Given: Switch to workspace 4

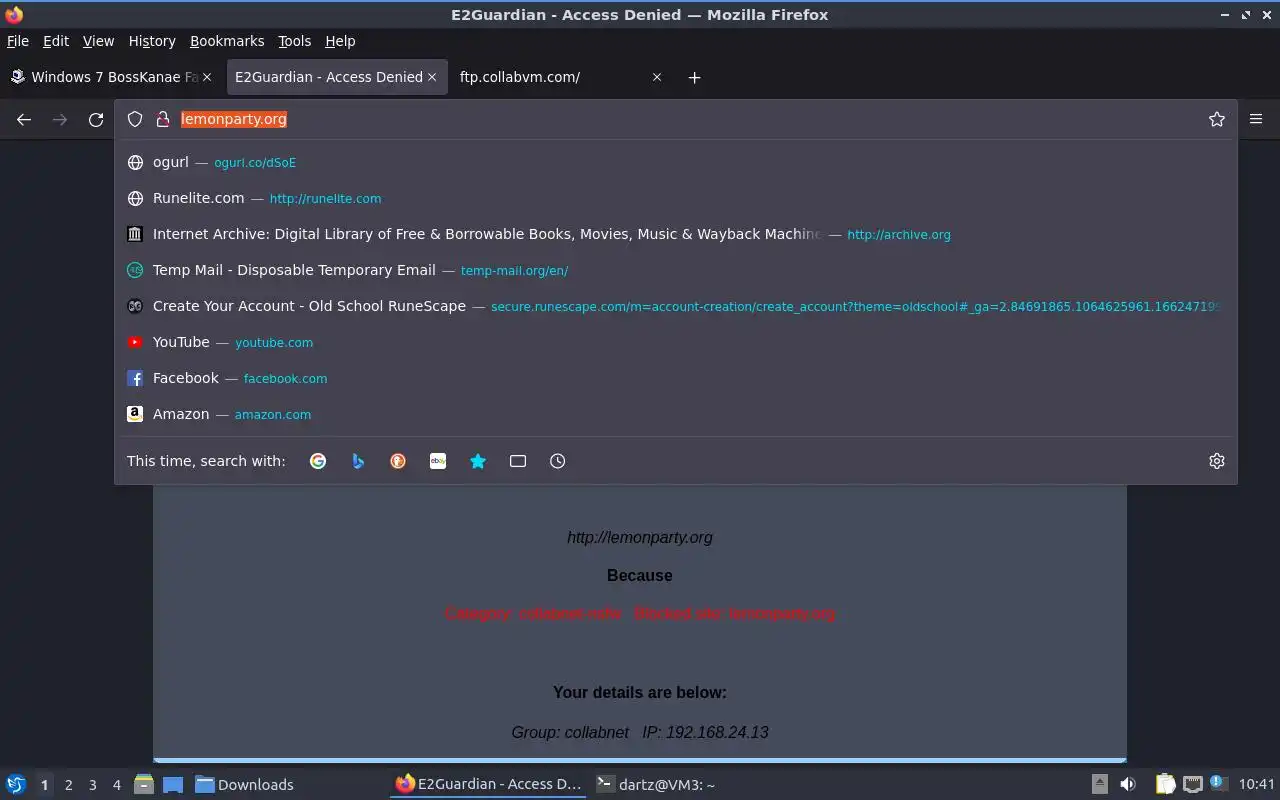Looking at the screenshot, I should coord(116,785).
